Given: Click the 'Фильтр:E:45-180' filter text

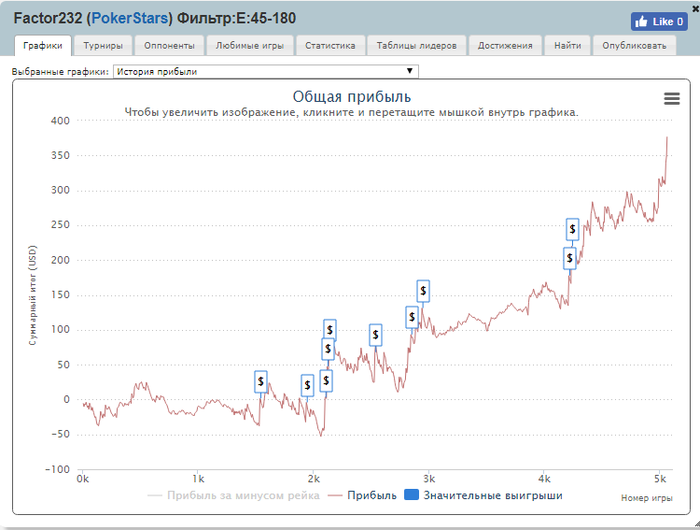Looking at the screenshot, I should 237,18.
